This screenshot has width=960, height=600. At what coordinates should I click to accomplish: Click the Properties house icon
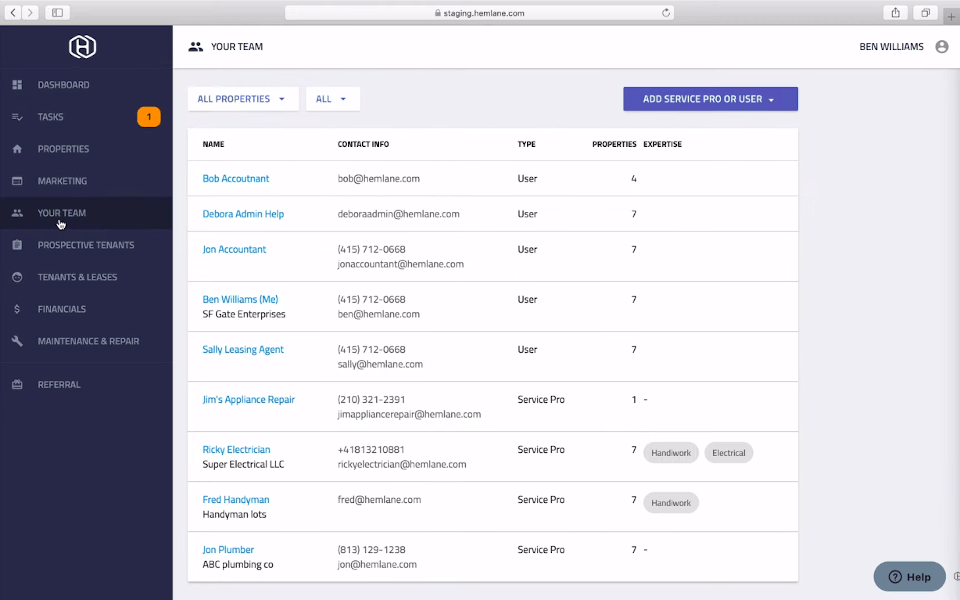click(x=17, y=149)
